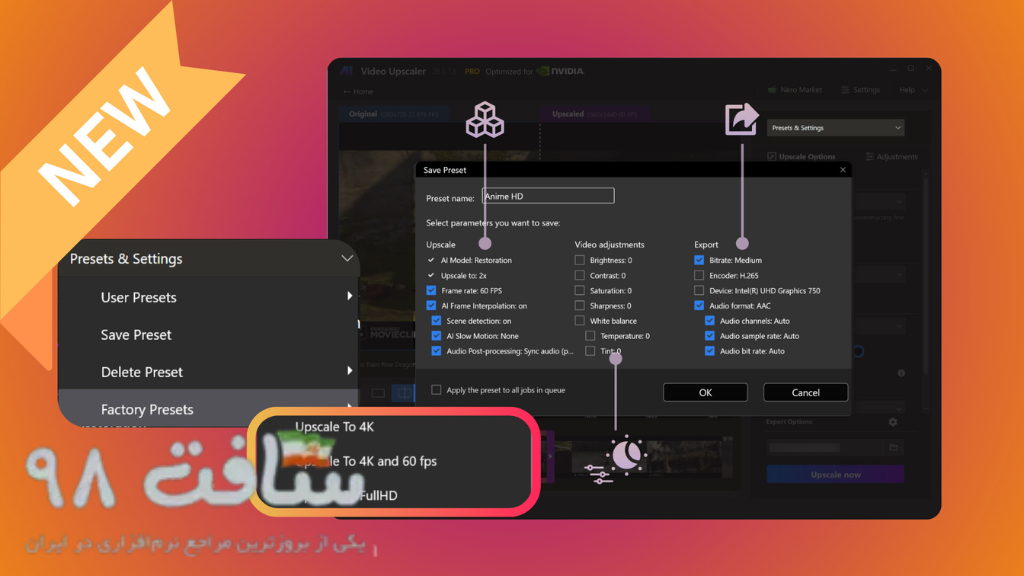Viewport: 1024px width, 576px height.
Task: Switch to the Original preview tab
Action: [x=393, y=114]
